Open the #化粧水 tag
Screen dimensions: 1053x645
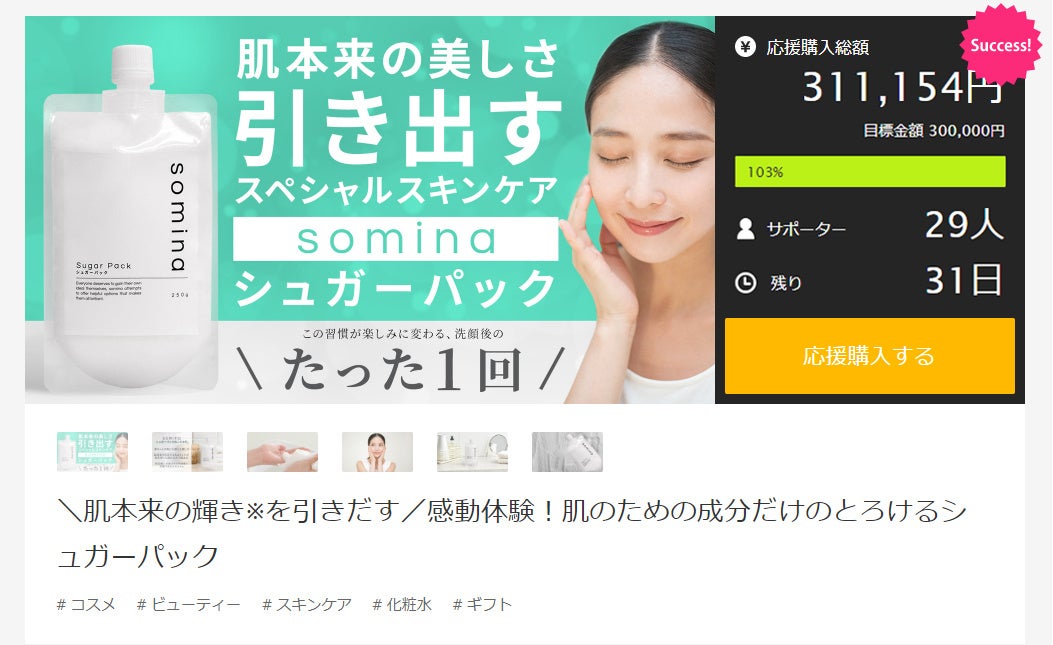coord(402,605)
